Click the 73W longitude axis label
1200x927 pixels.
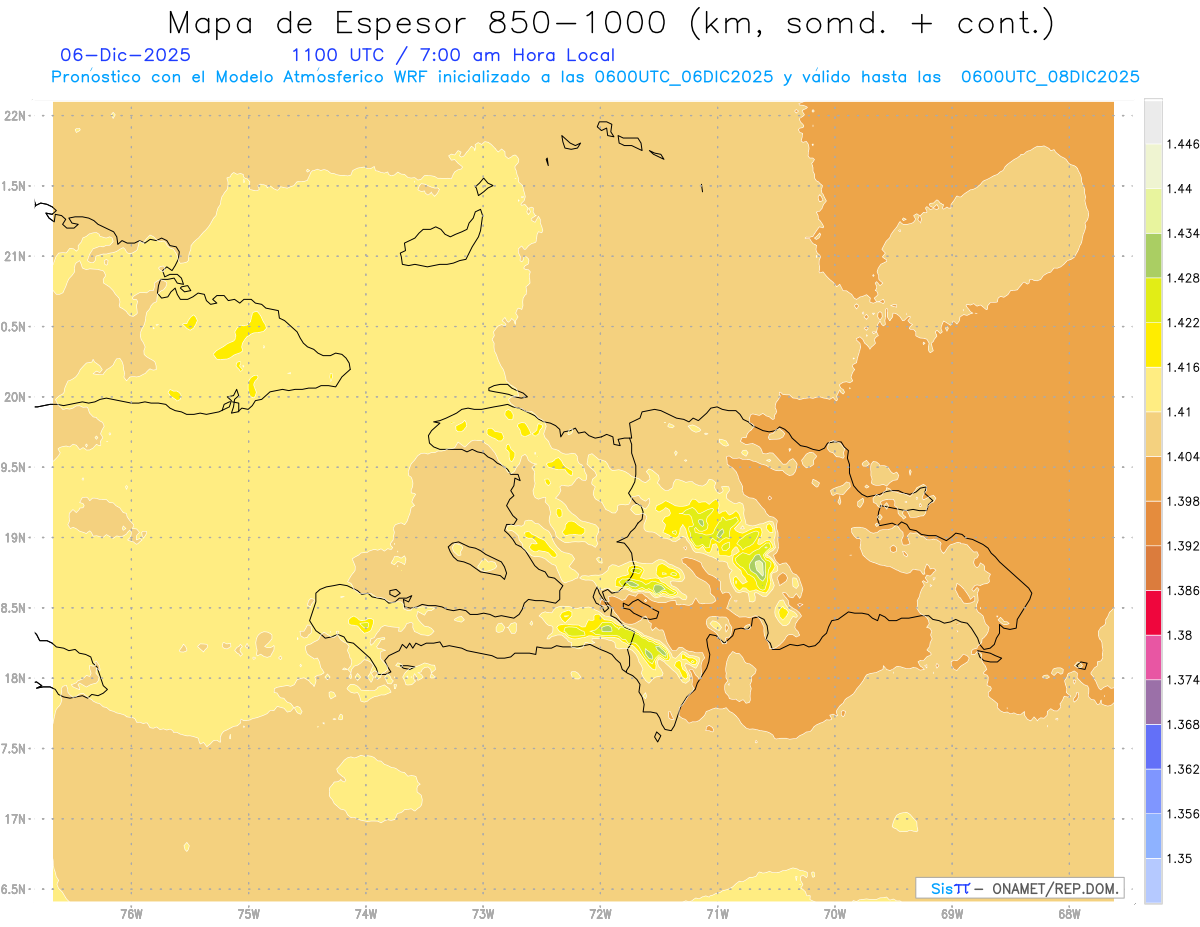pos(483,914)
